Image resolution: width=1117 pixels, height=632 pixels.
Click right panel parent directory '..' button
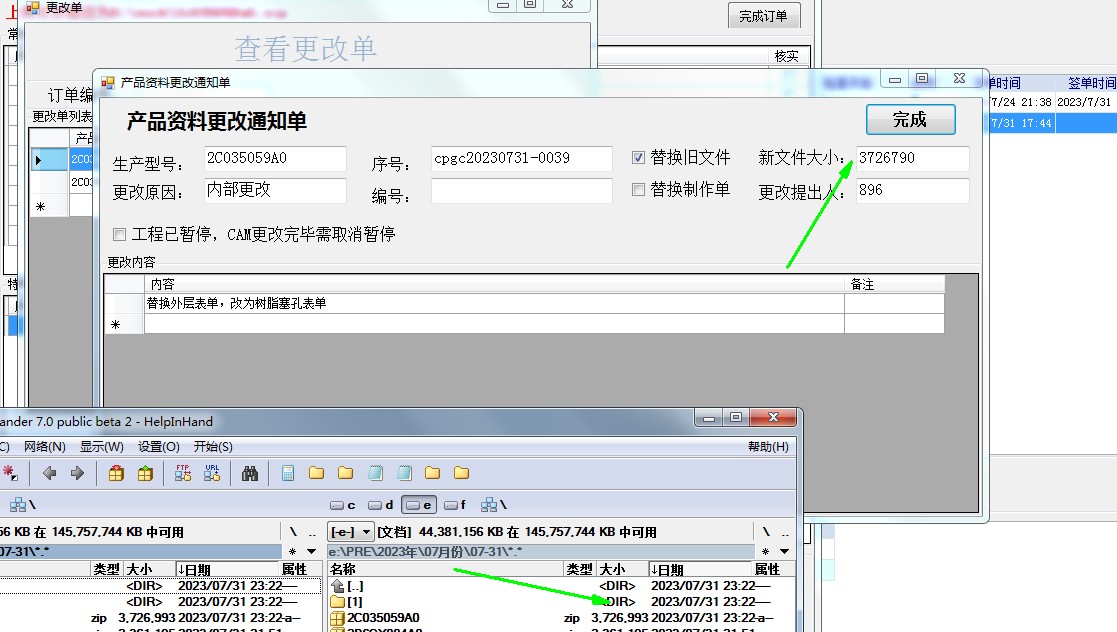(785, 532)
